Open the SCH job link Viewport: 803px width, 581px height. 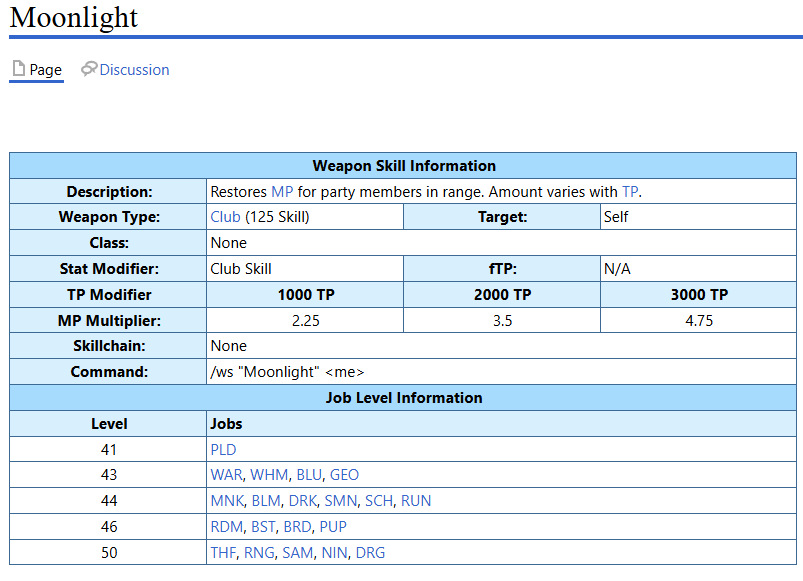pos(379,501)
